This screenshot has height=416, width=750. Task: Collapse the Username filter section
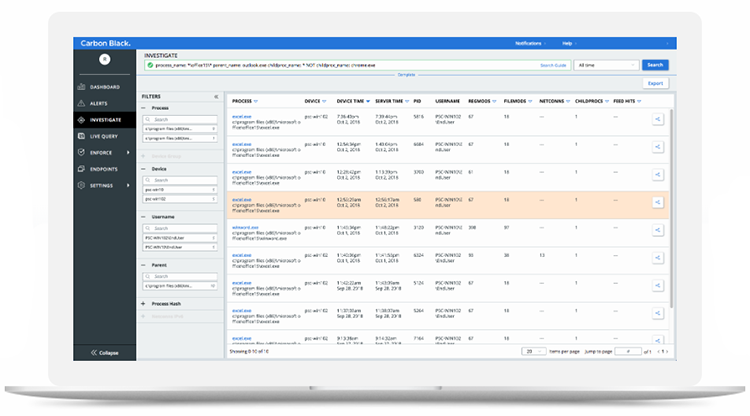[143, 217]
